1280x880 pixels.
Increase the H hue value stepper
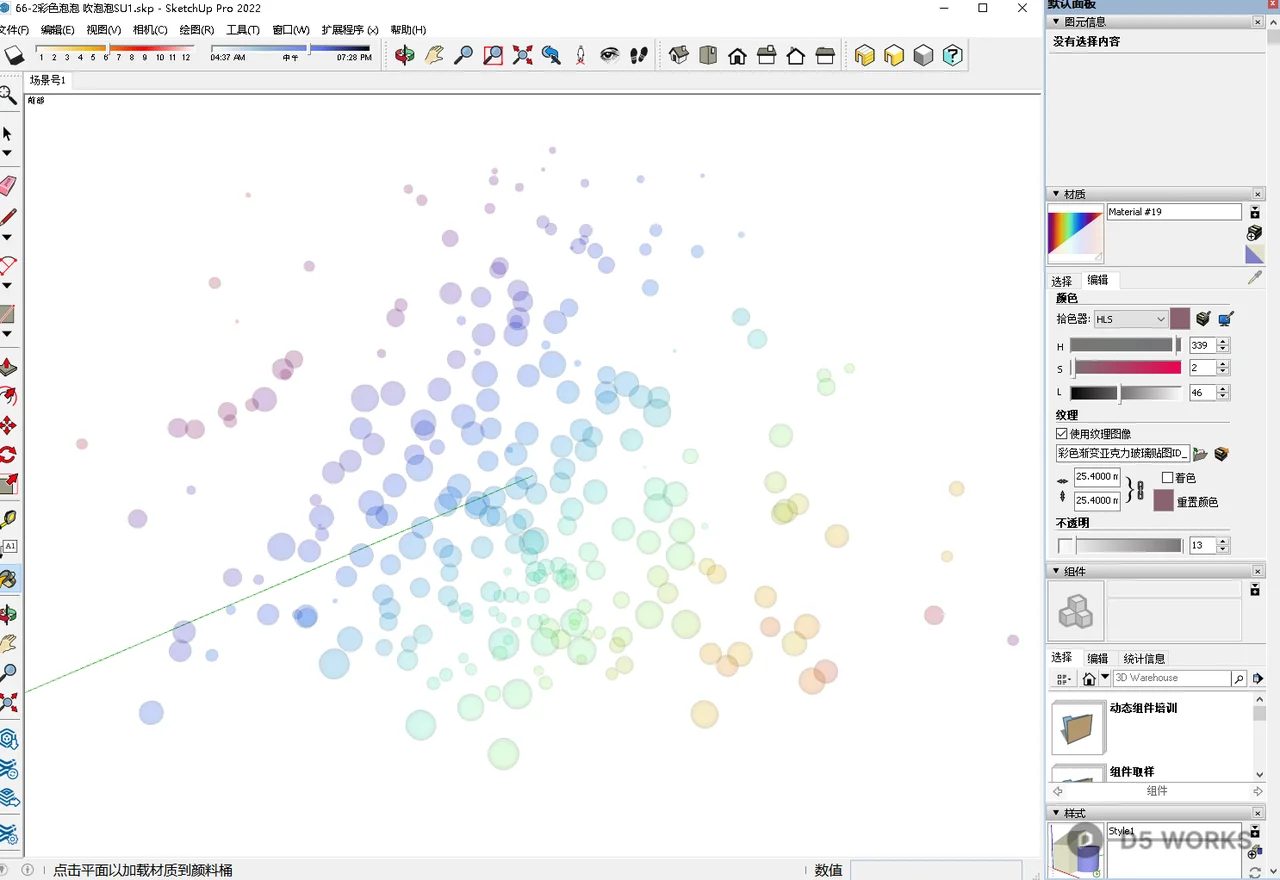1223,342
